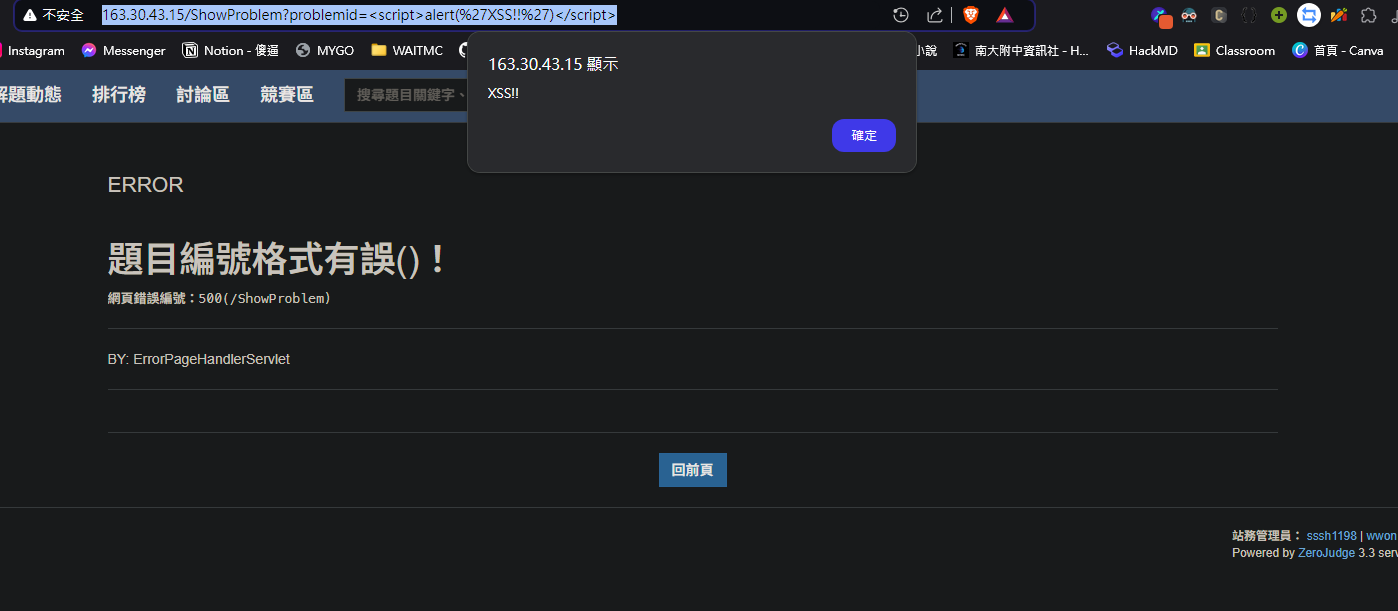Screen dimensions: 1398x611
Task: Click the 搜尋題目關鍵字 search field
Action: (407, 95)
